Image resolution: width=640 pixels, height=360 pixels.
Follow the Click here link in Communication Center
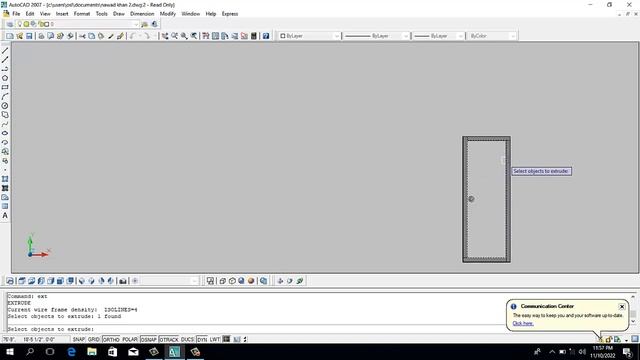[523, 323]
